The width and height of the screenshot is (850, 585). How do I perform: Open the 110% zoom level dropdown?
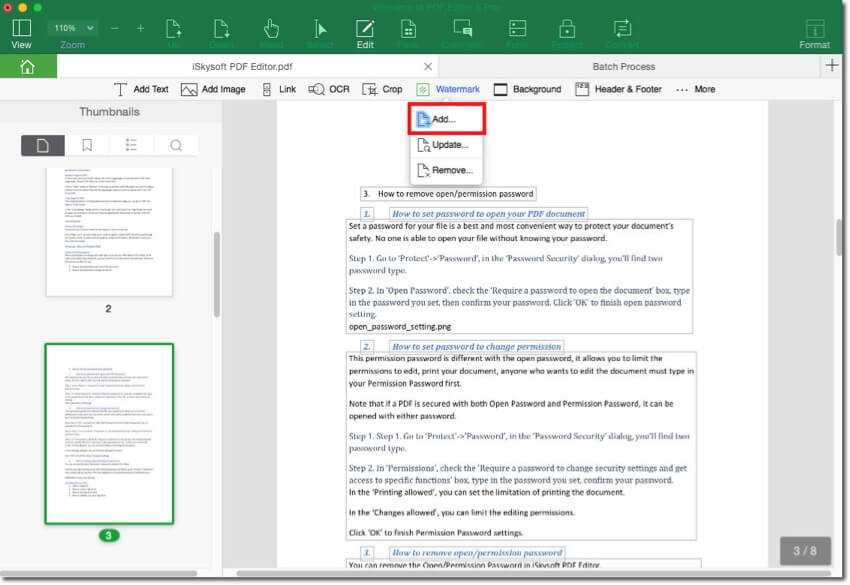pos(73,28)
